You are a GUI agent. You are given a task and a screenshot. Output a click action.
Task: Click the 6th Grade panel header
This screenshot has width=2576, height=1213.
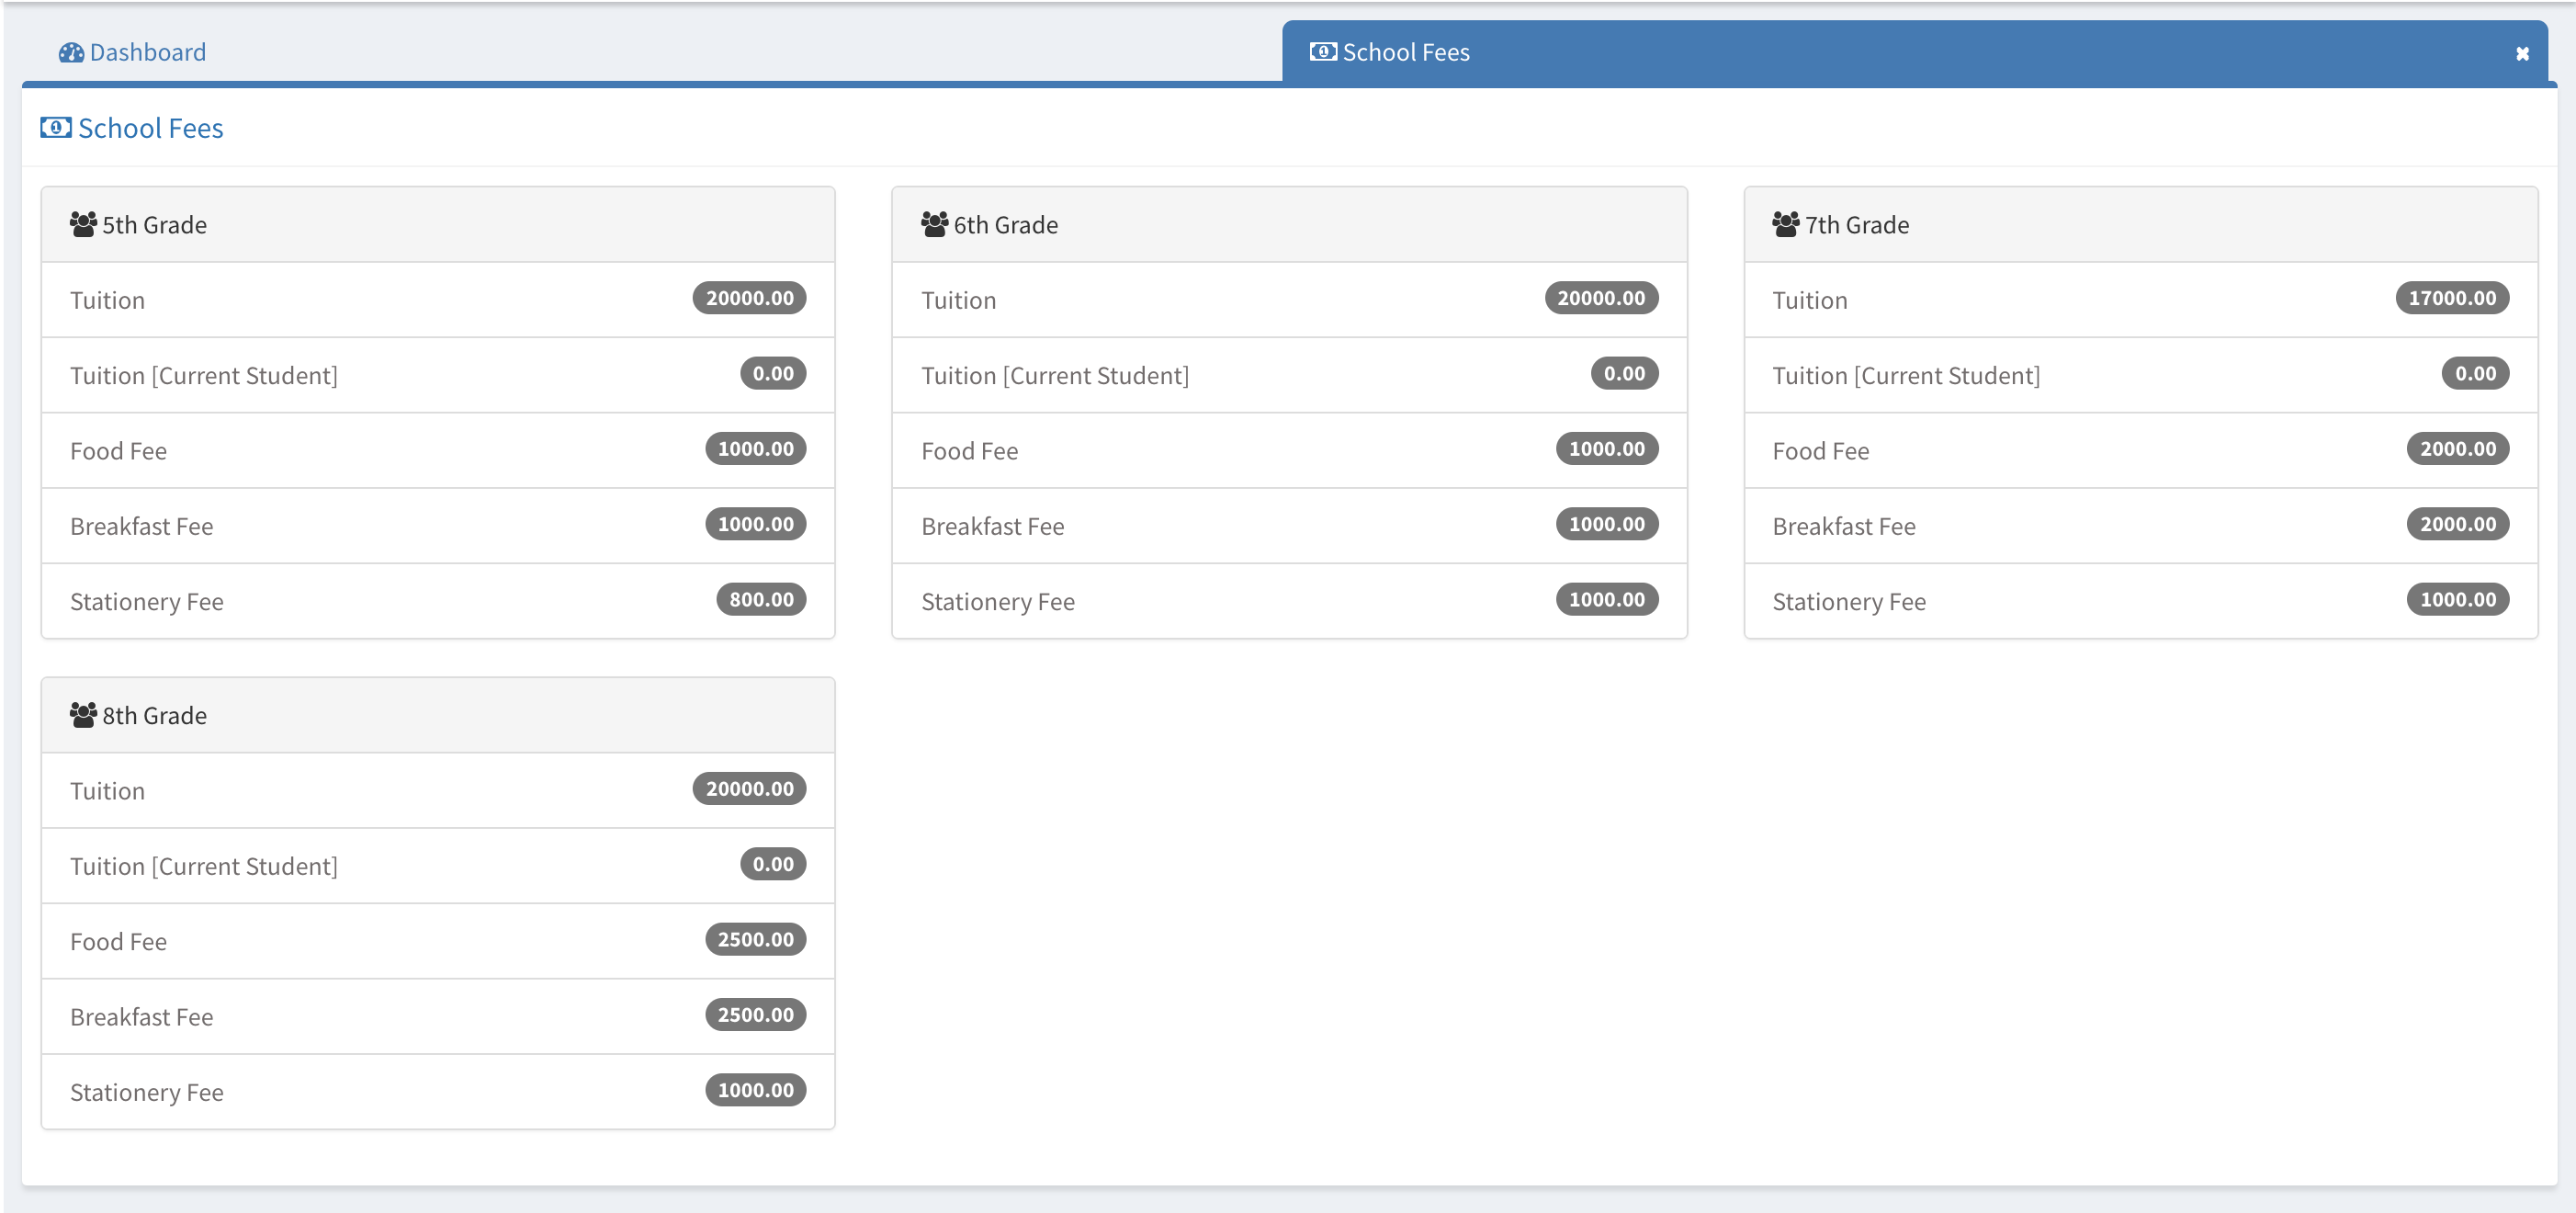1288,225
